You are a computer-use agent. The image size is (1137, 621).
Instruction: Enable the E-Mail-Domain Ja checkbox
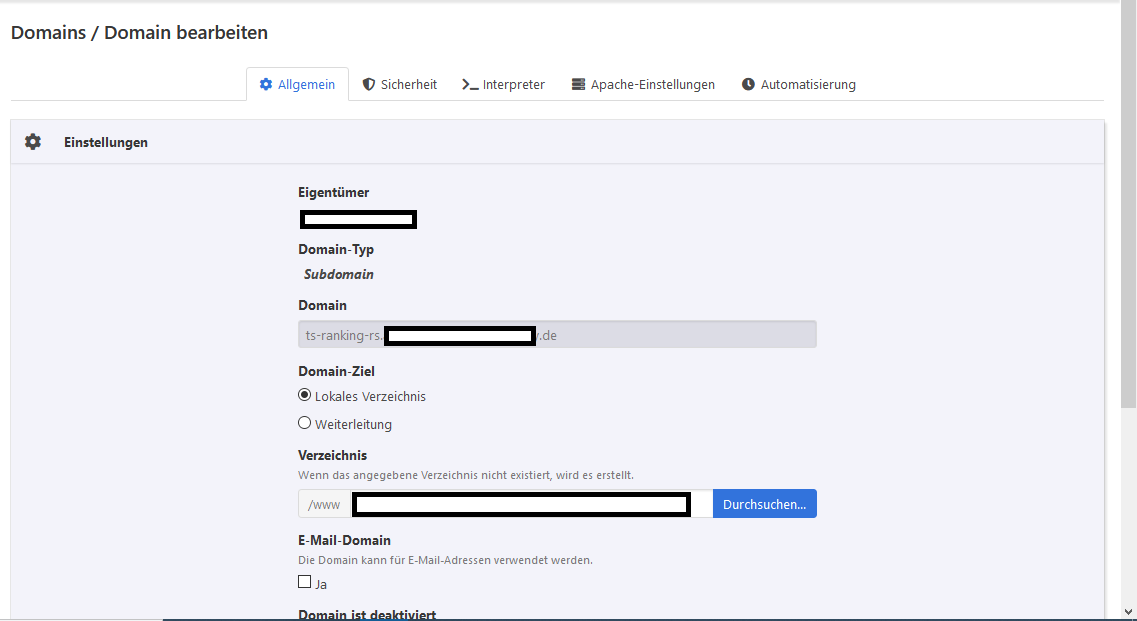[305, 582]
